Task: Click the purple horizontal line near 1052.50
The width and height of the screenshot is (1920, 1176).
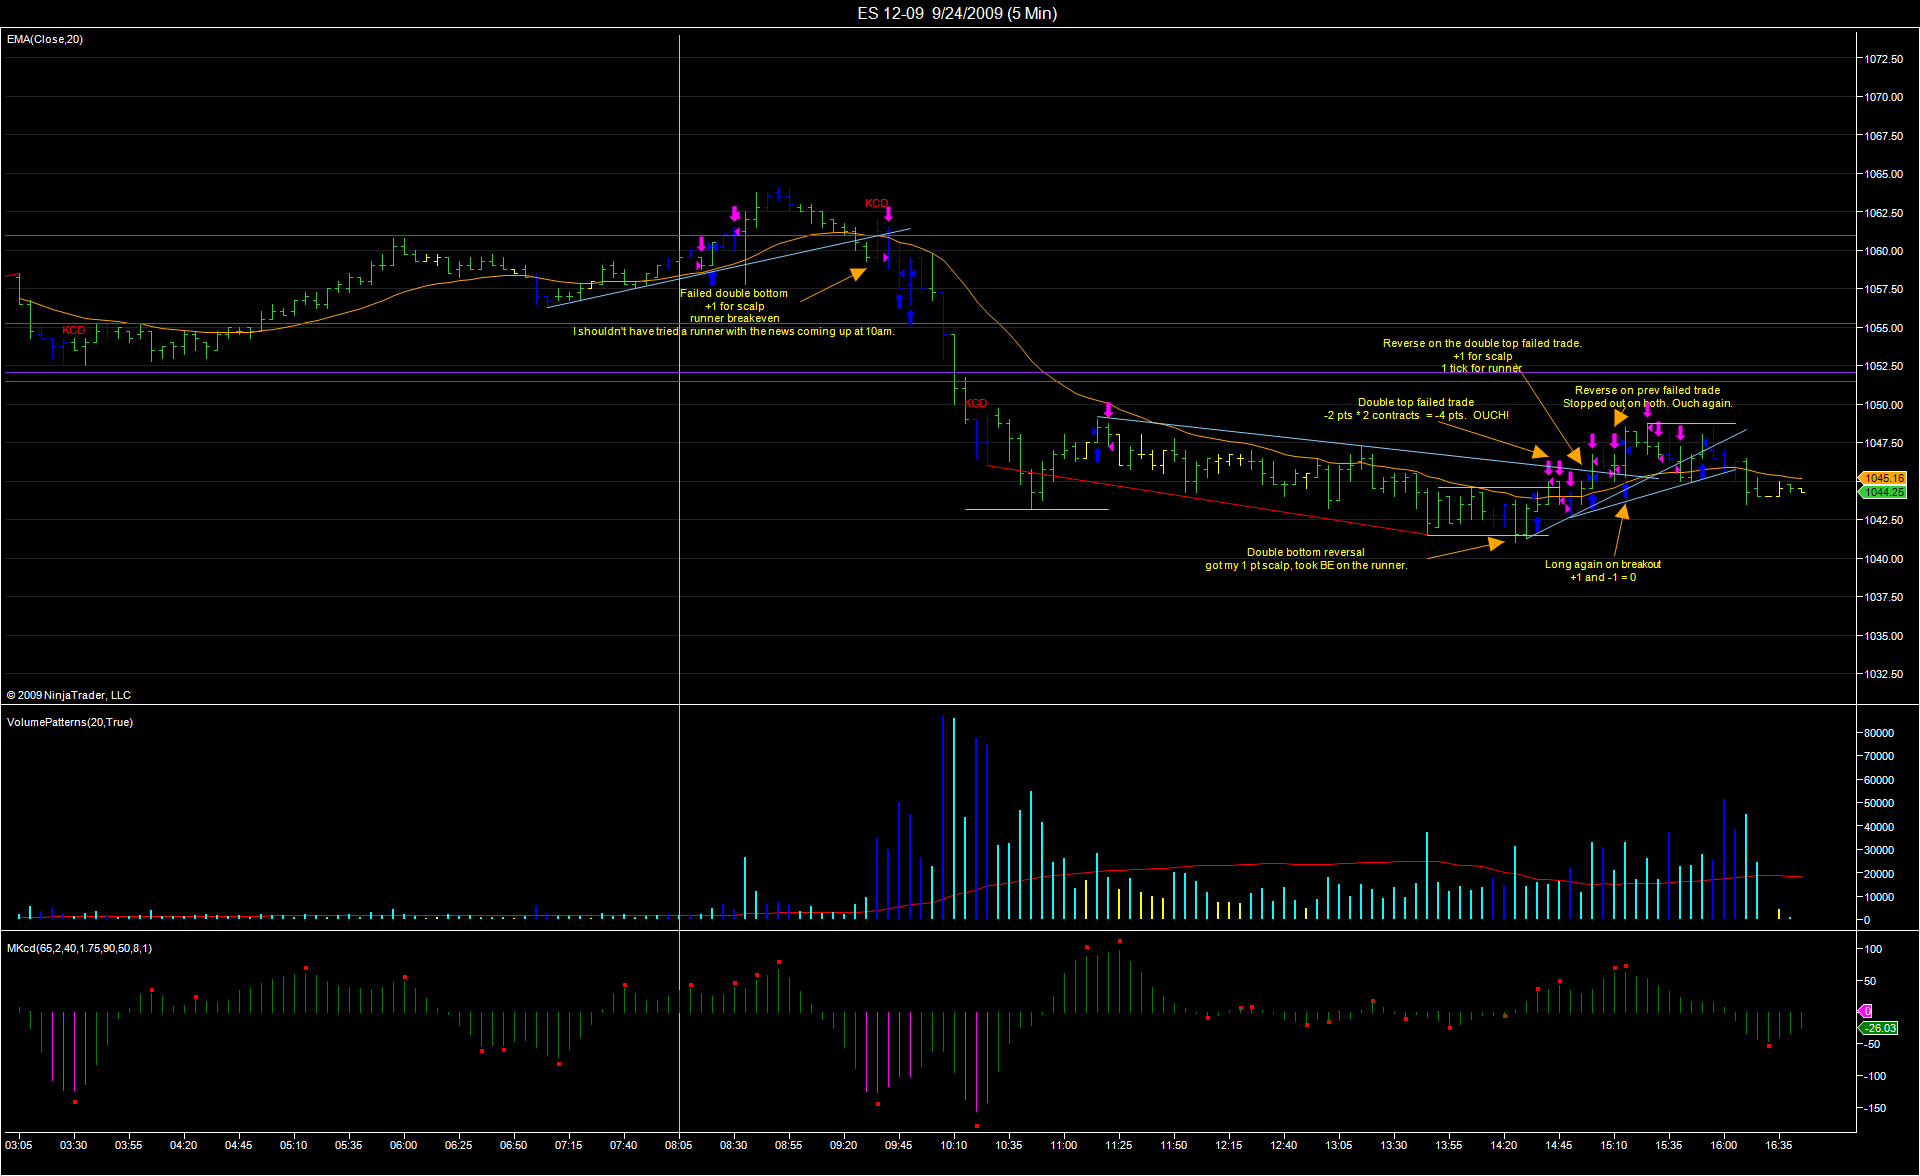Action: coord(928,372)
